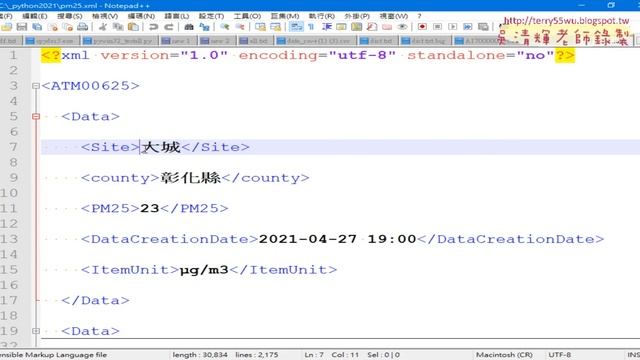
Task: Expand the folded Data block on line 19
Action: click(x=36, y=331)
